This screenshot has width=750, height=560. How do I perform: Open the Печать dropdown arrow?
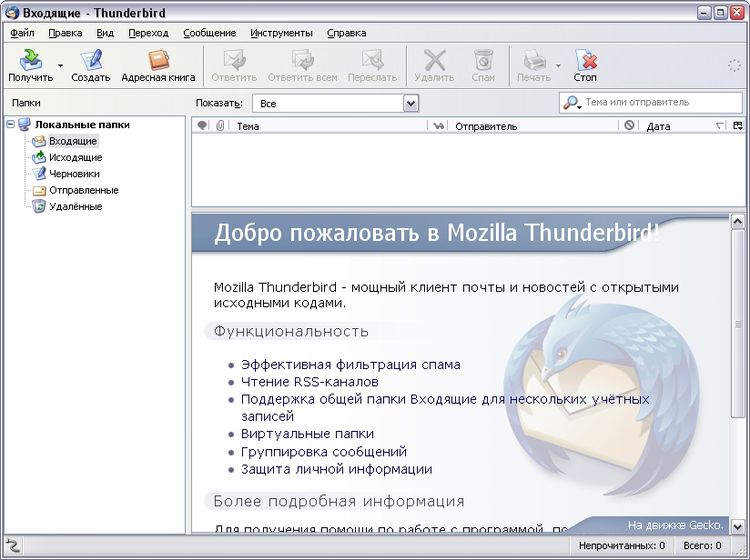click(x=558, y=65)
